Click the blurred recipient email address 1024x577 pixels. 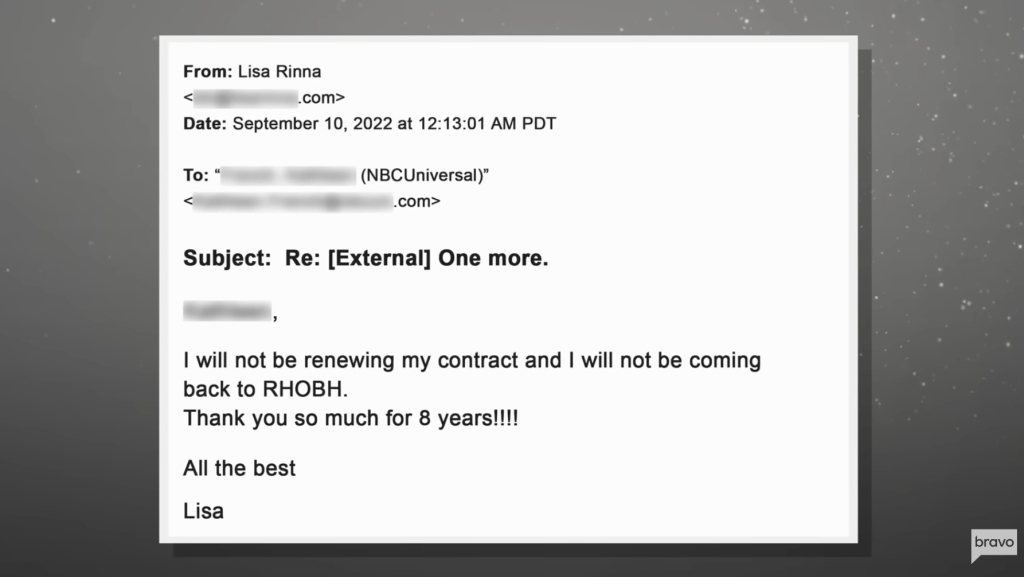point(312,202)
